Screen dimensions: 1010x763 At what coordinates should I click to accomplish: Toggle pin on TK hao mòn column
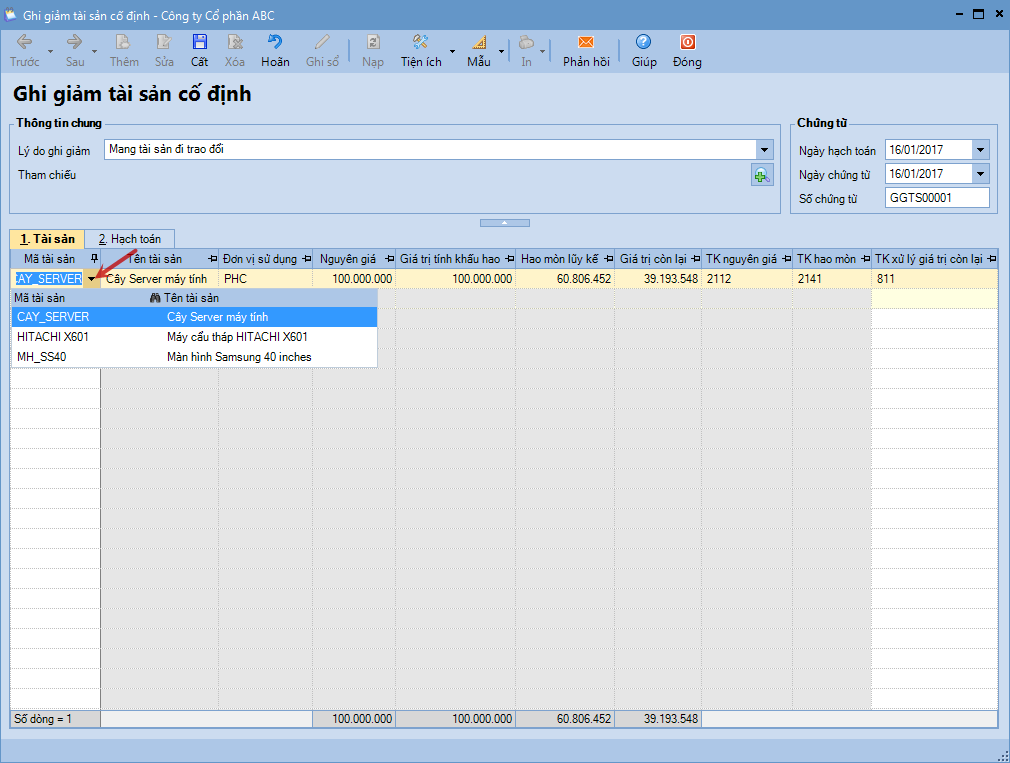865,259
